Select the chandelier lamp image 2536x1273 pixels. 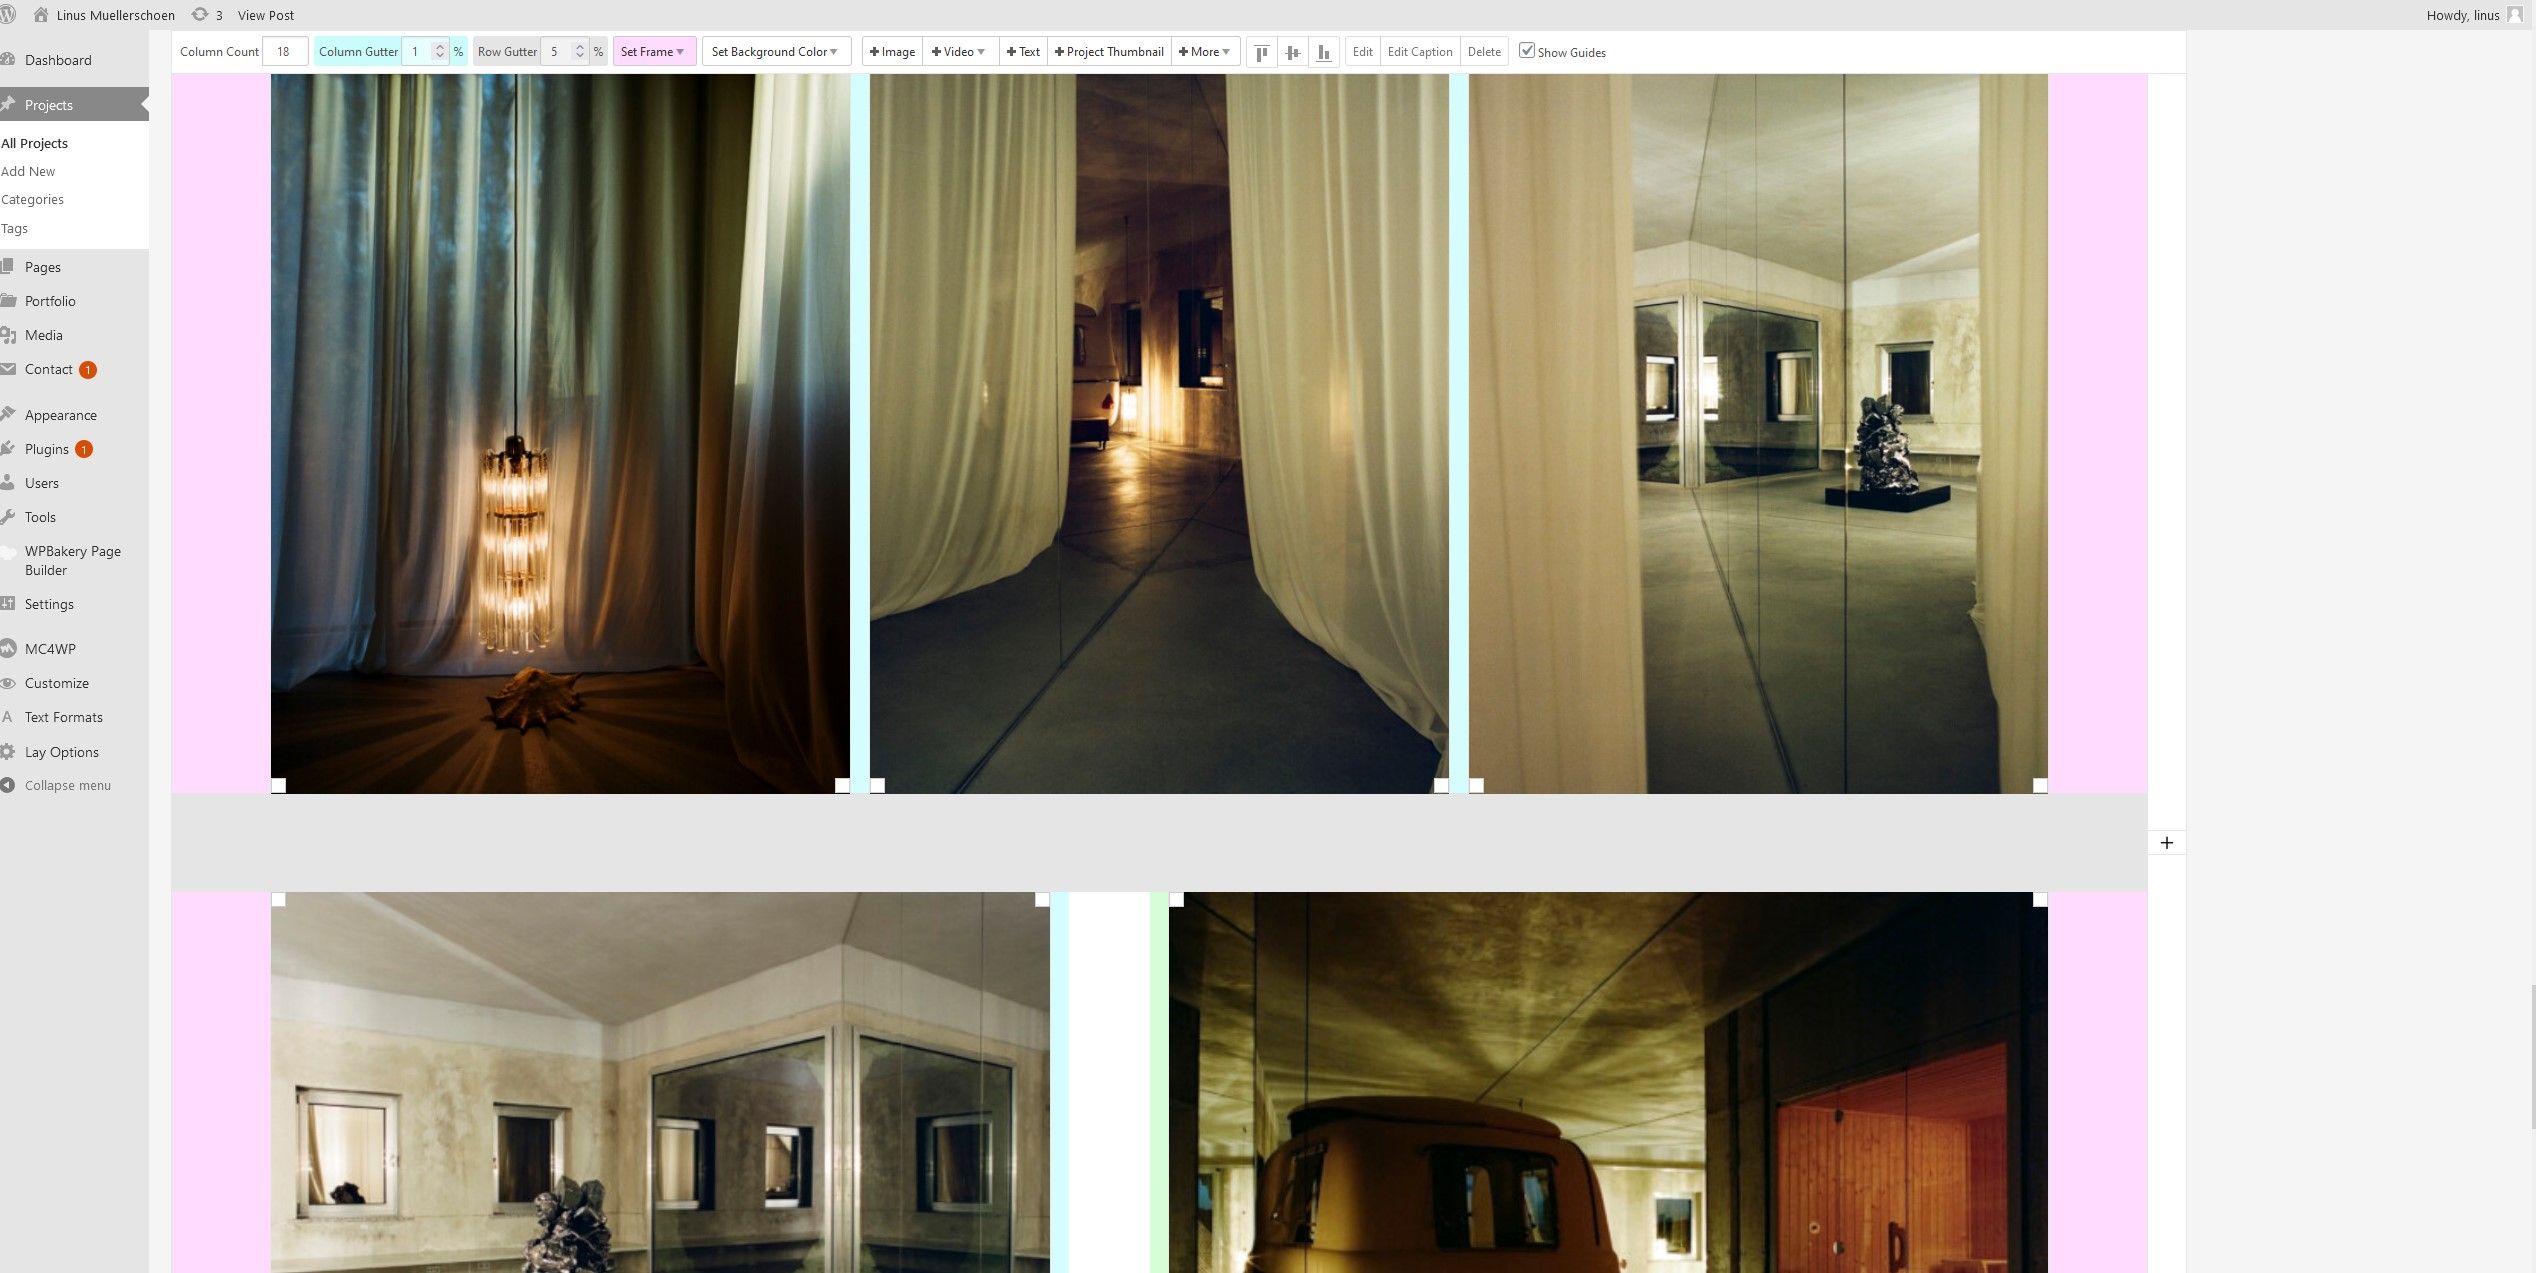560,433
